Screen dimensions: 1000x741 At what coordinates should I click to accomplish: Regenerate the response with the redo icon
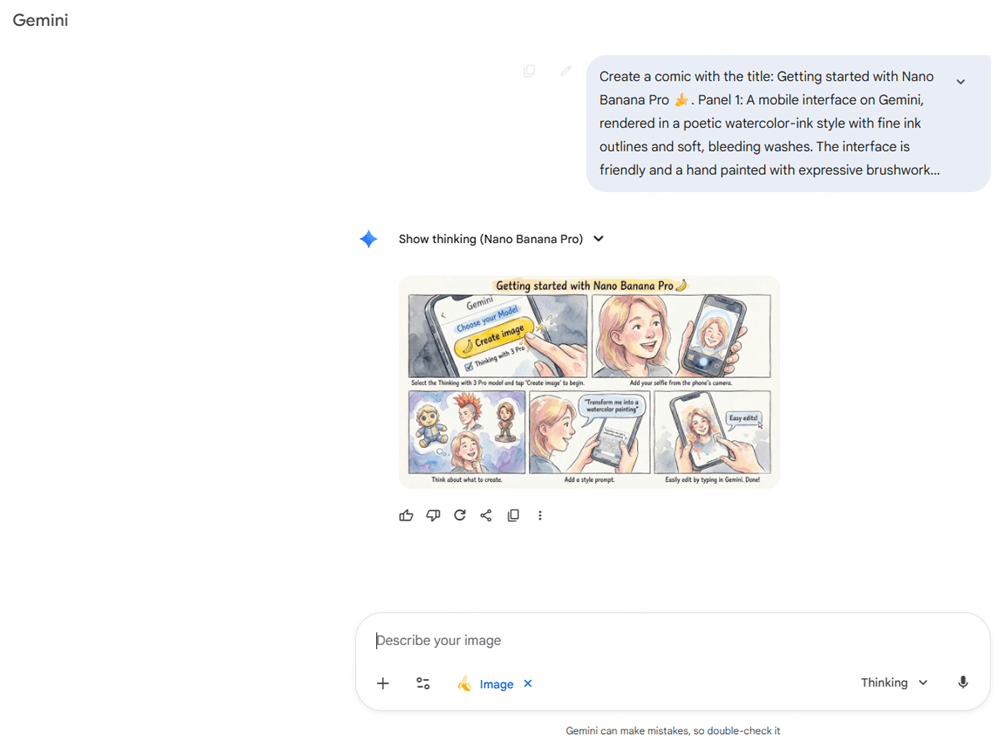point(460,516)
